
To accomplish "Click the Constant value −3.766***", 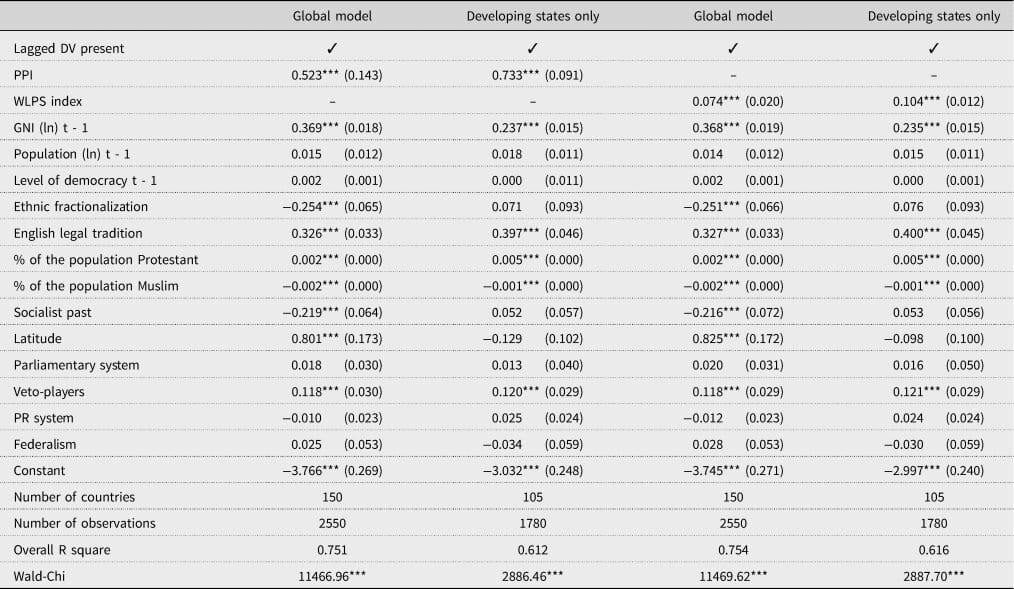I will (310, 471).
